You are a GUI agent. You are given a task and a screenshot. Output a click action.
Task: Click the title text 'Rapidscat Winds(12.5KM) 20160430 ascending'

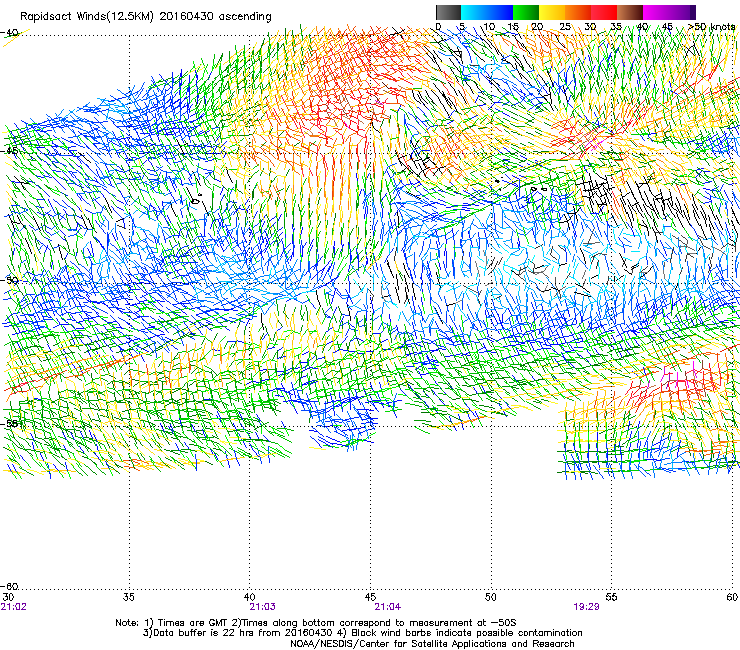146,17
